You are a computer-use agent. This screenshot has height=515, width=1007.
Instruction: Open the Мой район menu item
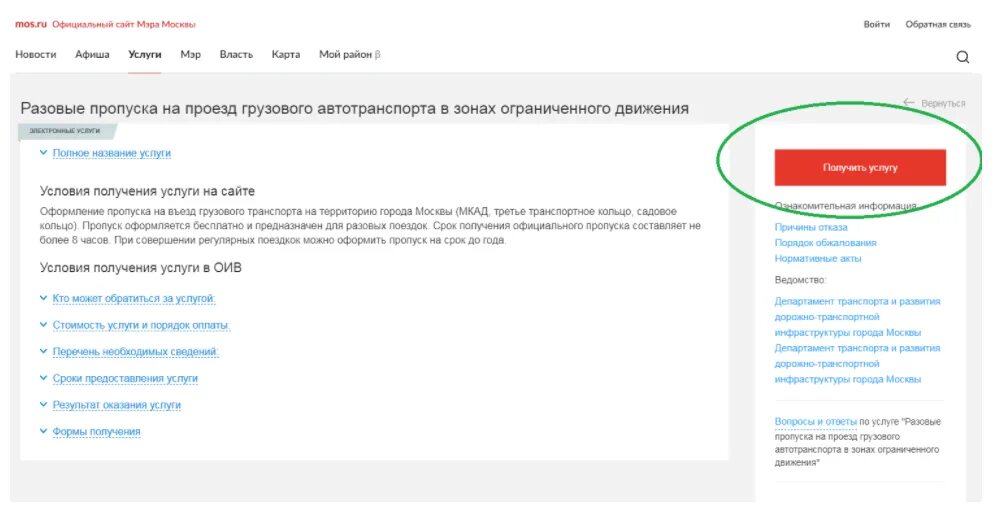(x=349, y=55)
